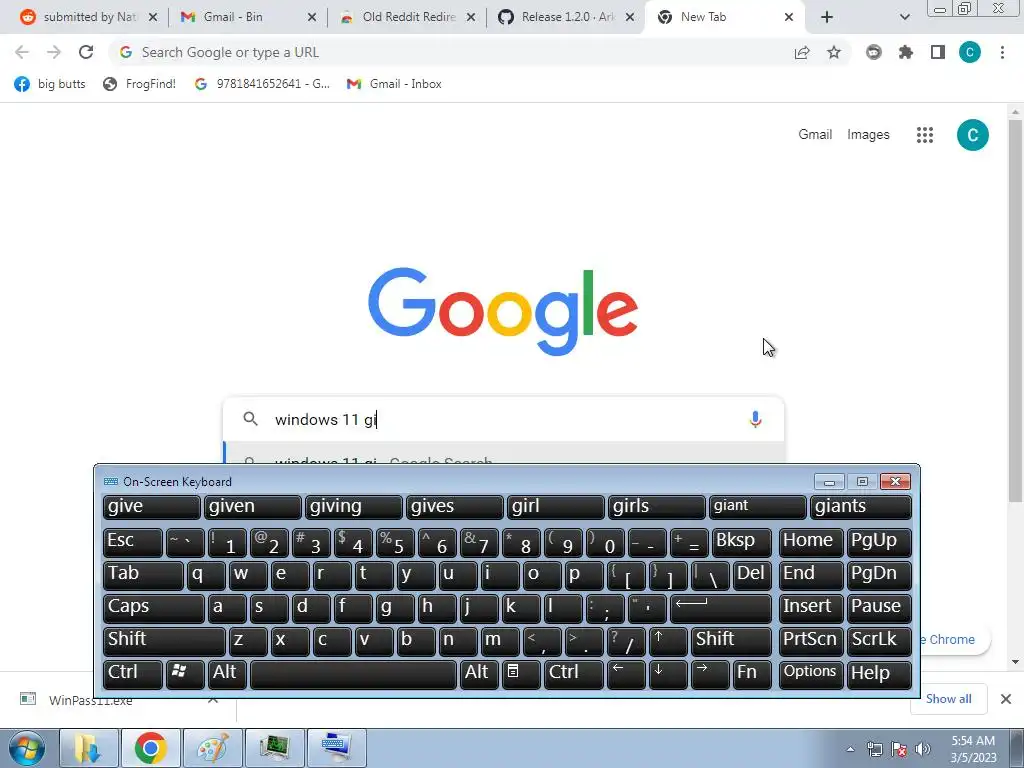Toggle the Chrome side panel icon
The width and height of the screenshot is (1024, 768).
938,52
